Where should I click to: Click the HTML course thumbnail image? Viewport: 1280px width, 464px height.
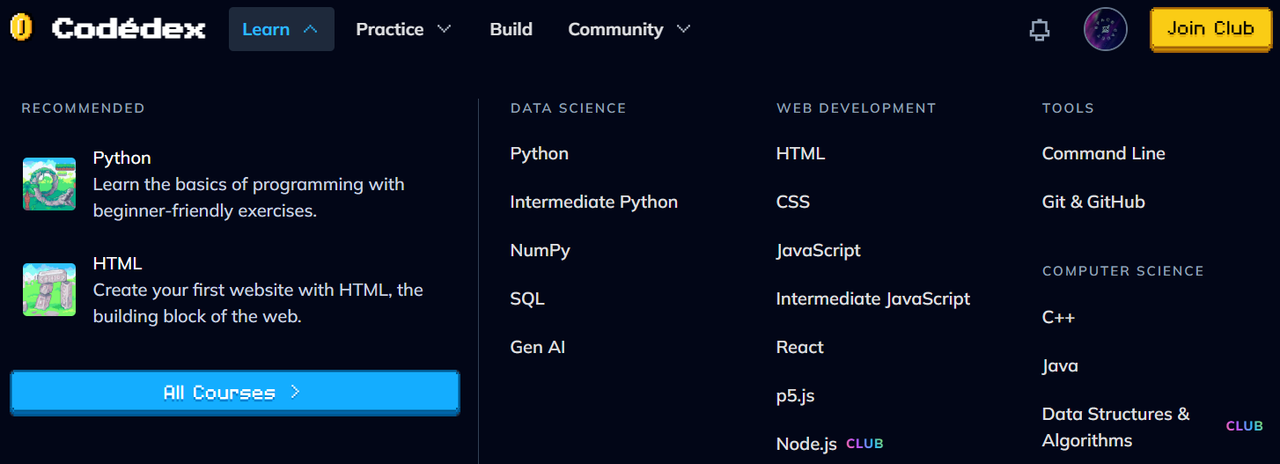50,290
